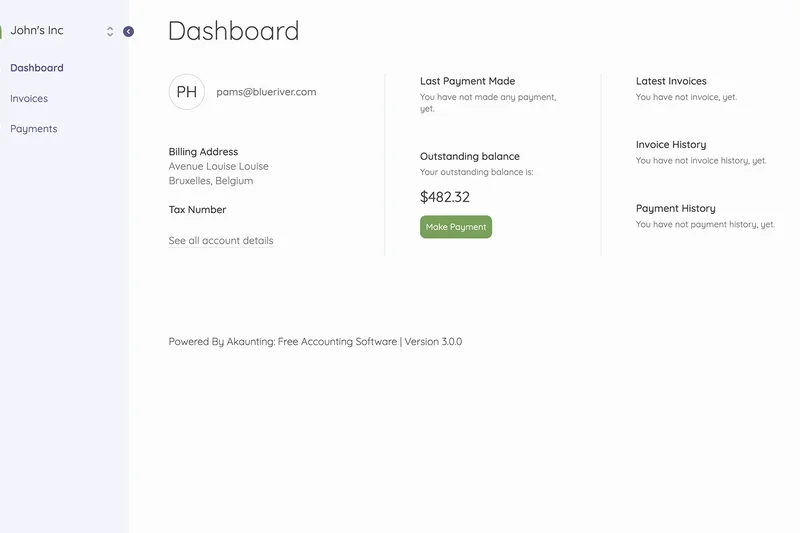The width and height of the screenshot is (800, 533).
Task: Open the See all account details link
Action: click(x=221, y=241)
